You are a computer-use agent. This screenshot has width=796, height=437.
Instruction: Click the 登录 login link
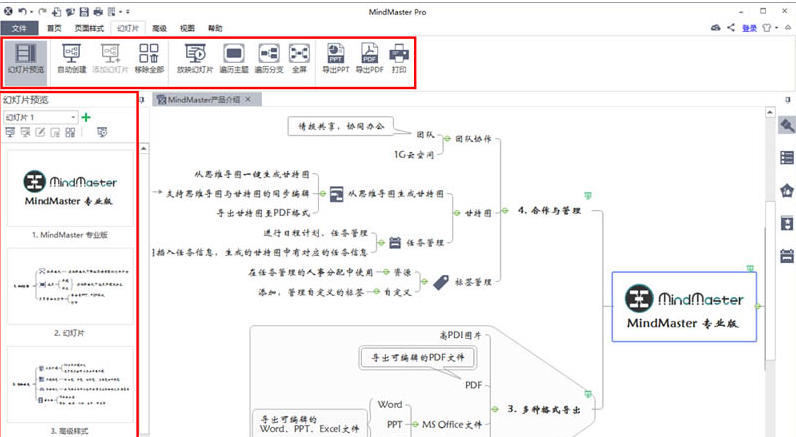click(749, 28)
